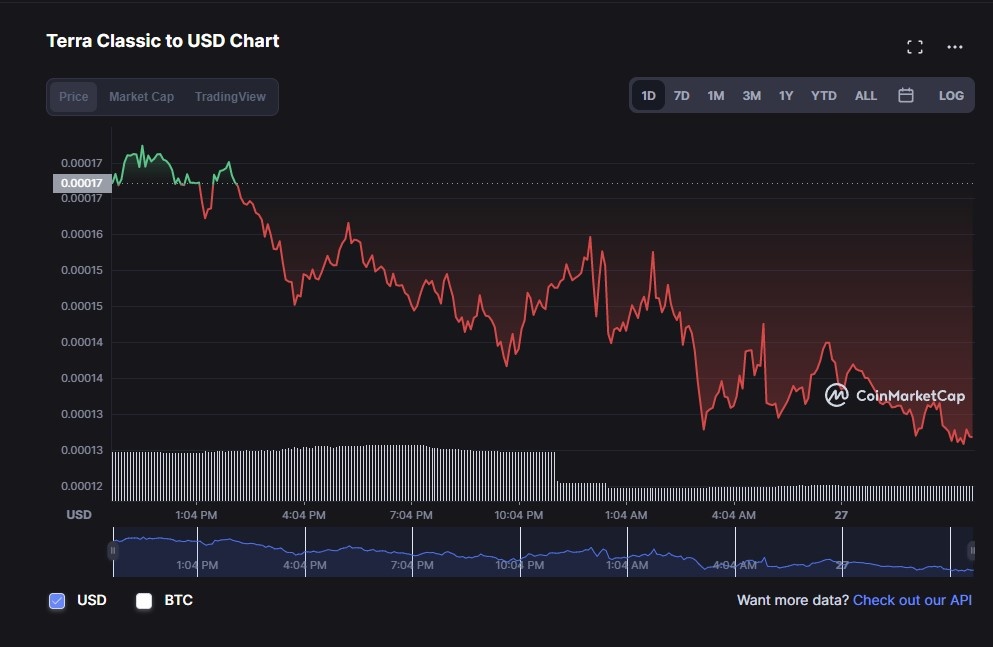Image resolution: width=993 pixels, height=647 pixels.
Task: Switch to the Market Cap tab
Action: pyautogui.click(x=140, y=96)
